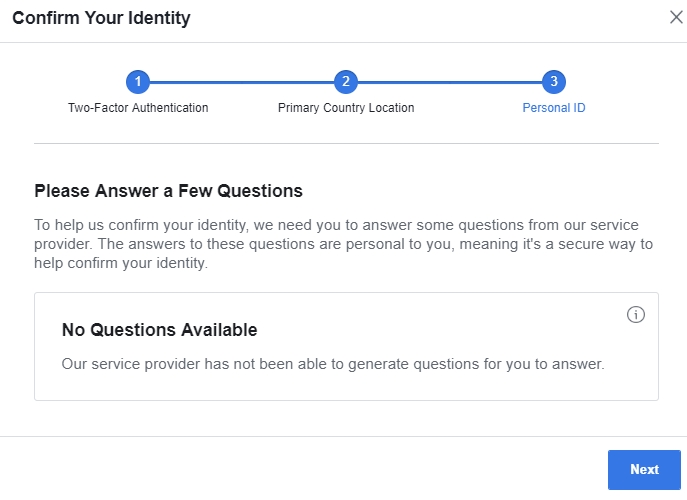
Task: Click the Confirm Your Identity title
Action: [x=101, y=18]
